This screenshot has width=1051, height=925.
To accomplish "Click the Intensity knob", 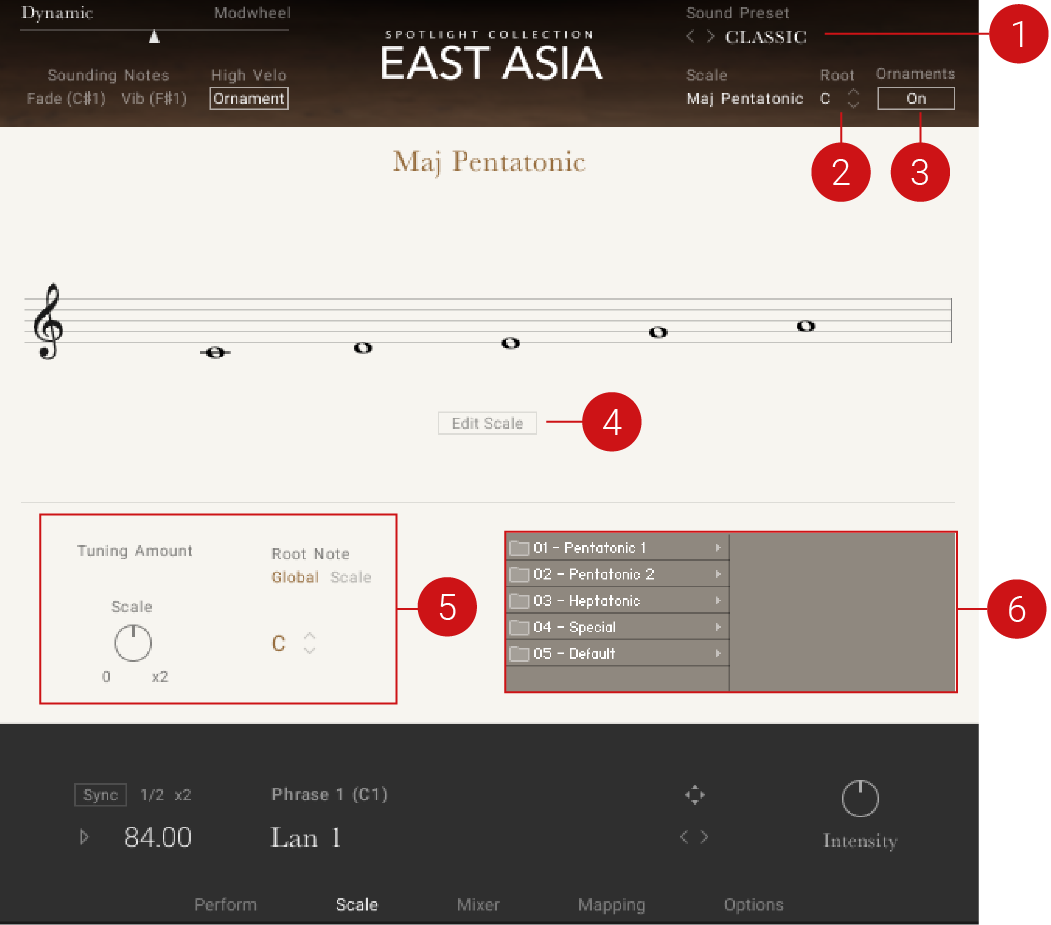I will pyautogui.click(x=859, y=799).
